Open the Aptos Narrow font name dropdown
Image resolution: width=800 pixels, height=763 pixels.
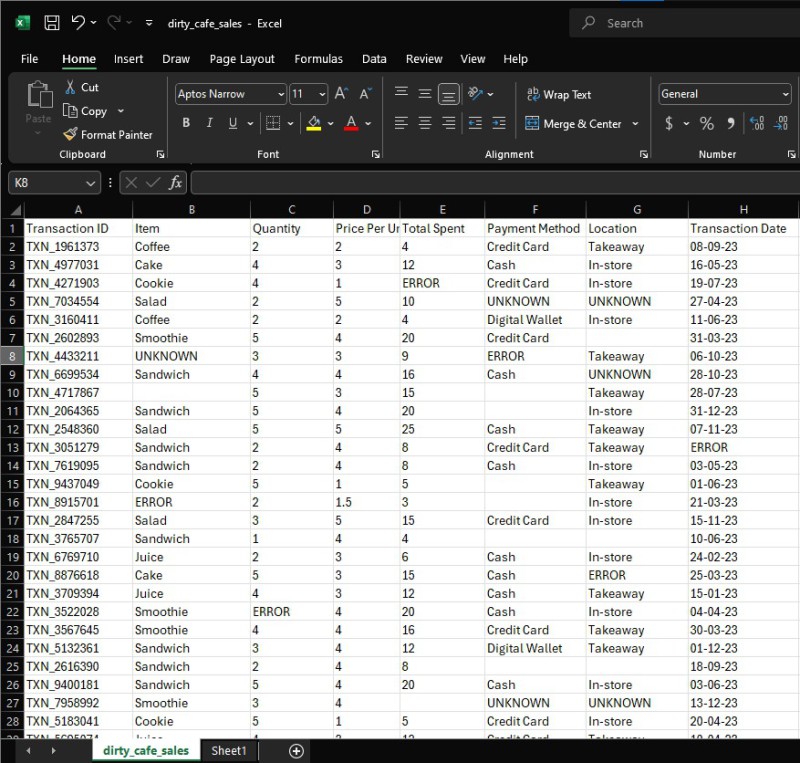[x=281, y=94]
